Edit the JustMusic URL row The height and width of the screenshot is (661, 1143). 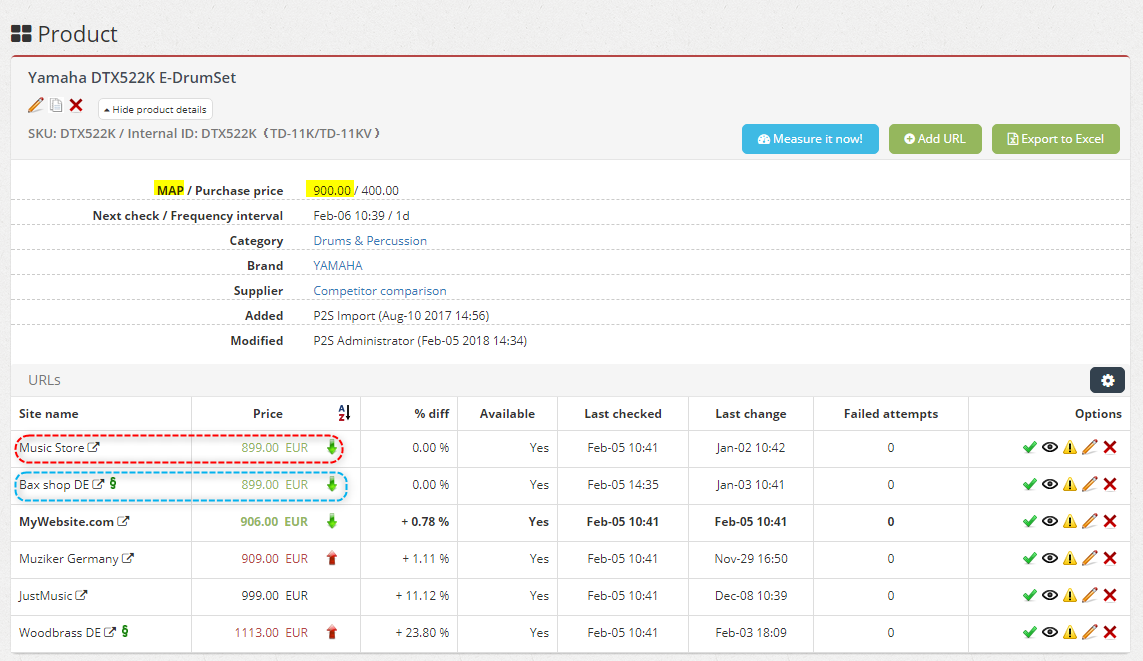tap(1090, 595)
